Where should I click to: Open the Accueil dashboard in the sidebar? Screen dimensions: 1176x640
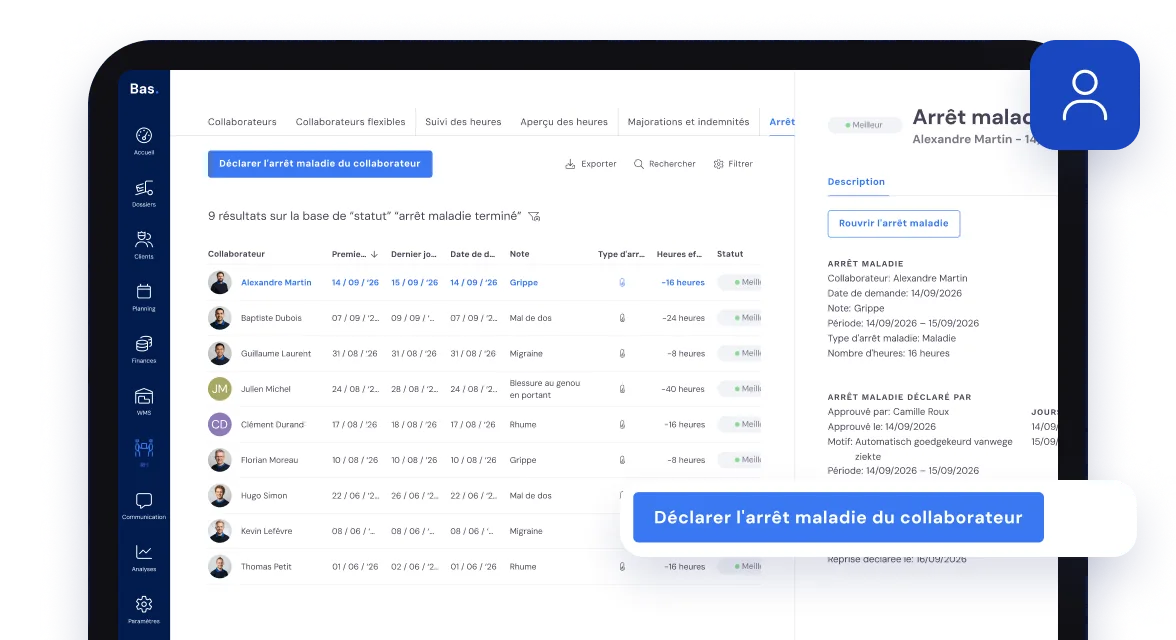click(144, 140)
